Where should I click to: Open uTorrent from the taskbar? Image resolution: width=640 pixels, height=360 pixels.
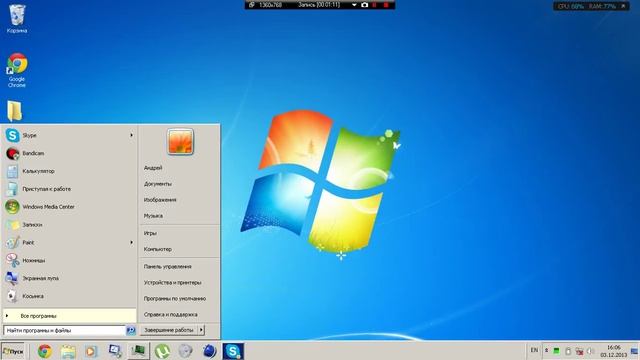(x=162, y=351)
